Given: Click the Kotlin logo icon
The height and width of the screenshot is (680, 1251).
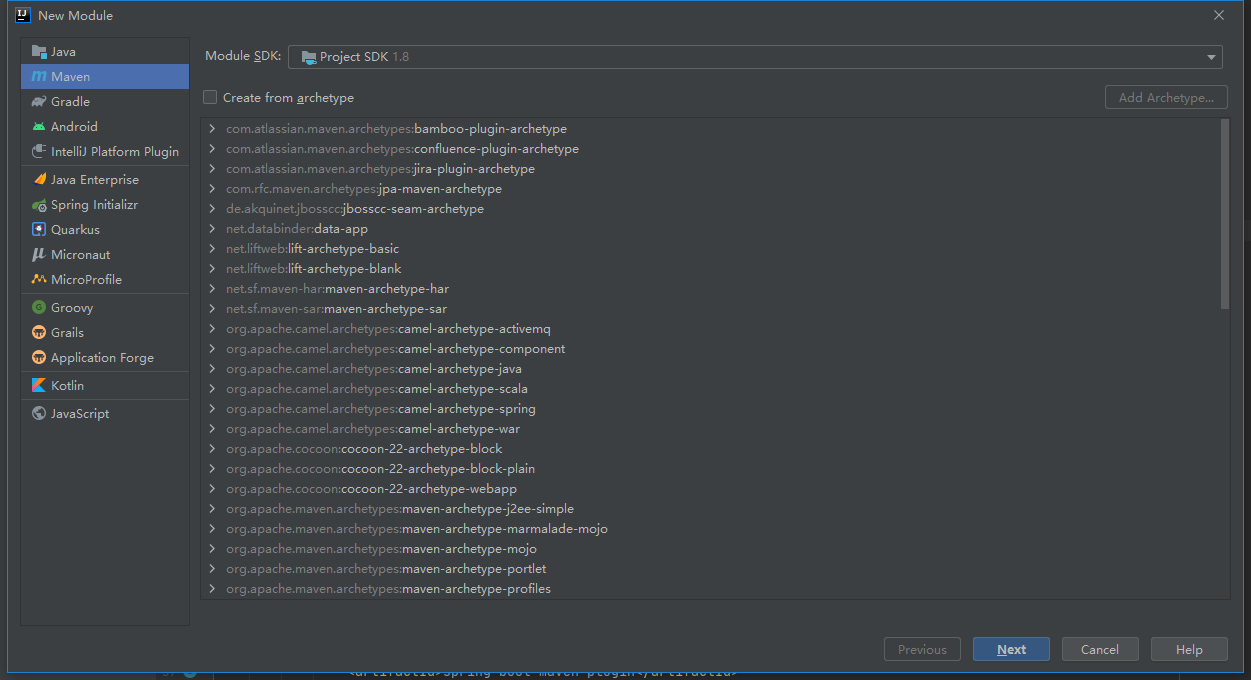Looking at the screenshot, I should (39, 386).
